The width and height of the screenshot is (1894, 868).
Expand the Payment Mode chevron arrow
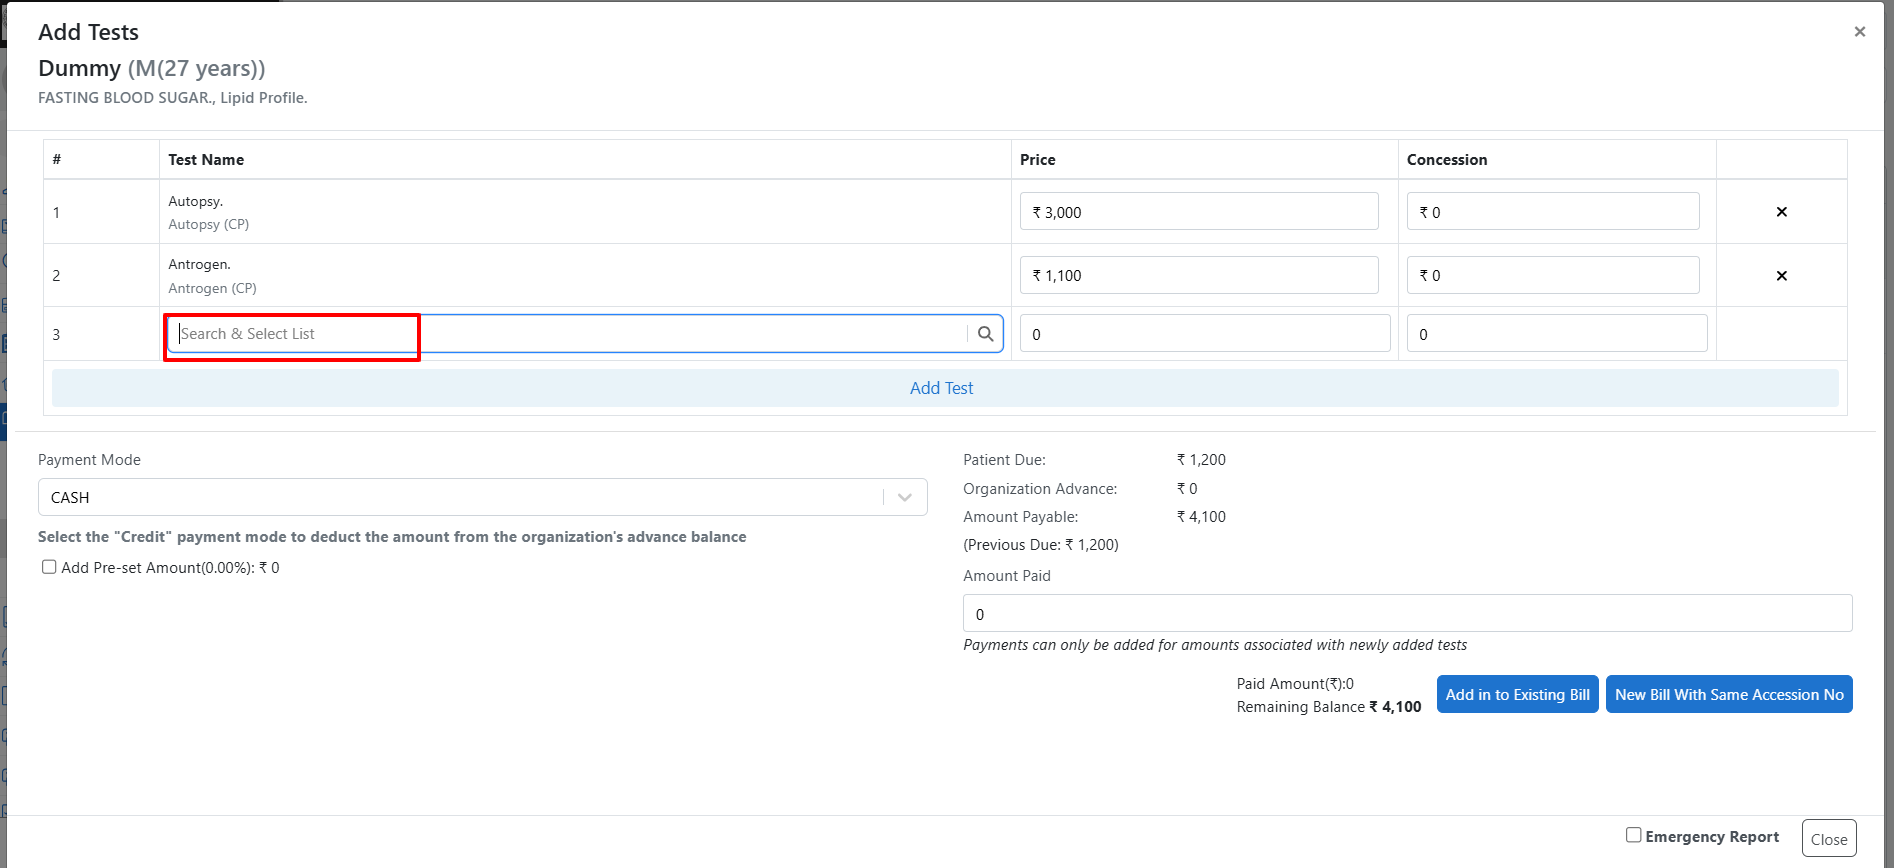point(905,497)
